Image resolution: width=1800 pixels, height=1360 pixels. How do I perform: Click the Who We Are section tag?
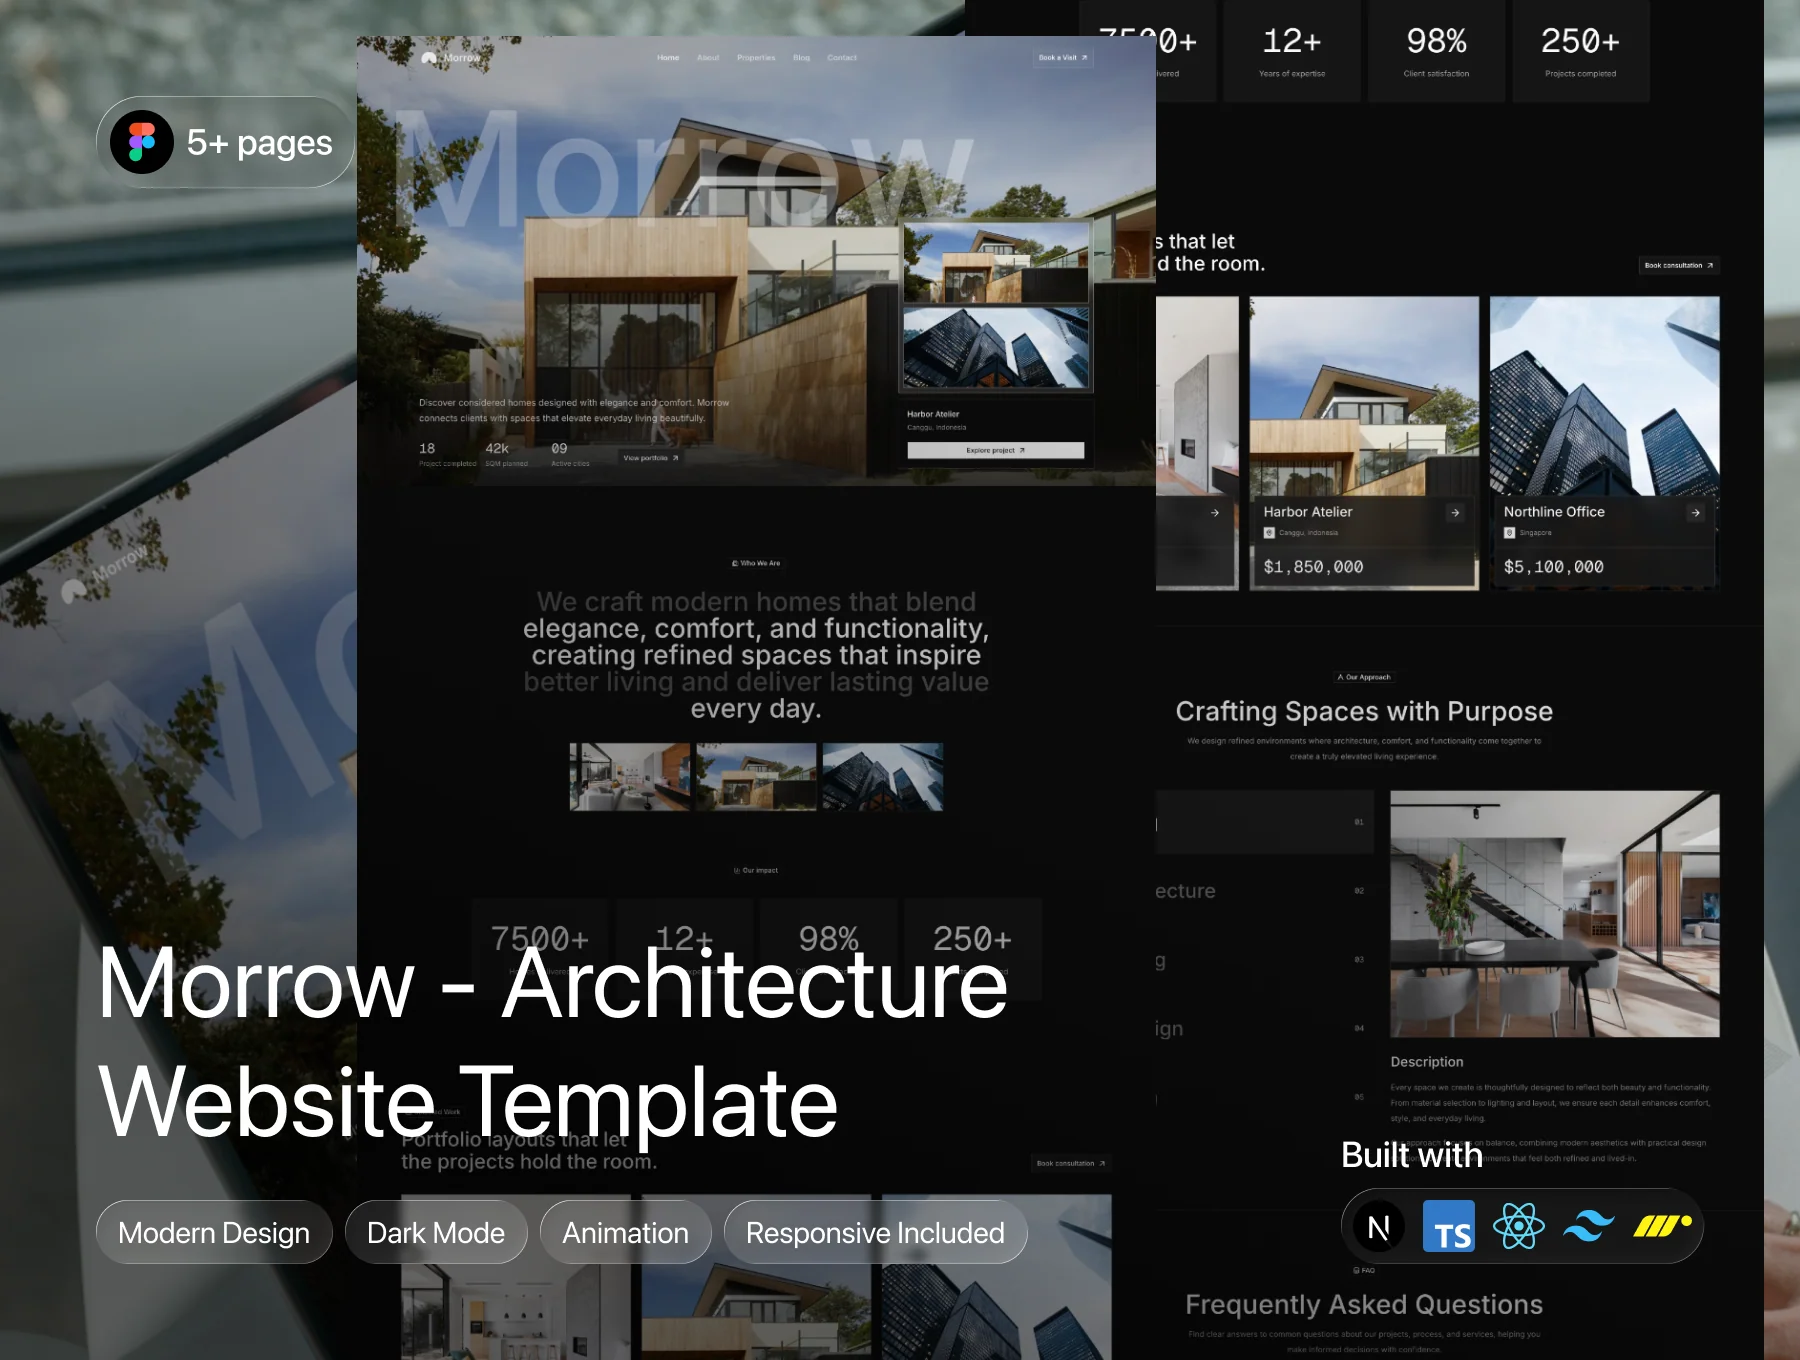click(x=756, y=564)
